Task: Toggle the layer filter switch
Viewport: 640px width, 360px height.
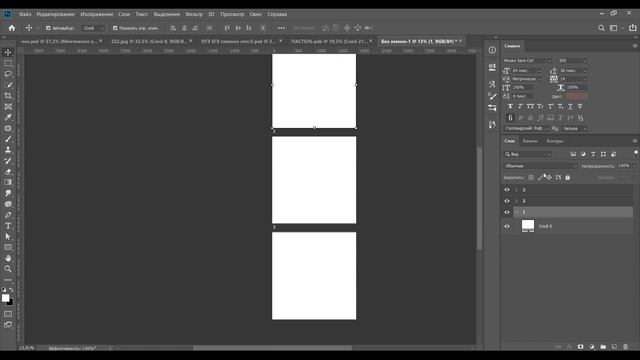Action: (x=636, y=153)
